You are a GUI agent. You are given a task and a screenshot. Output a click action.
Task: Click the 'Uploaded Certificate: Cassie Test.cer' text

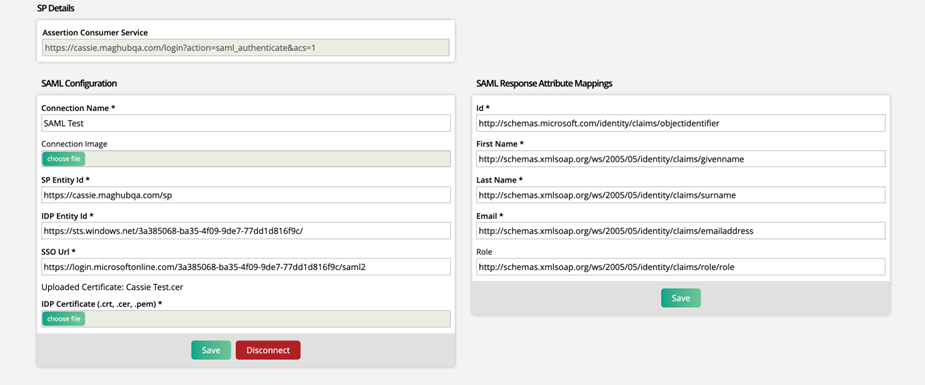coord(113,287)
